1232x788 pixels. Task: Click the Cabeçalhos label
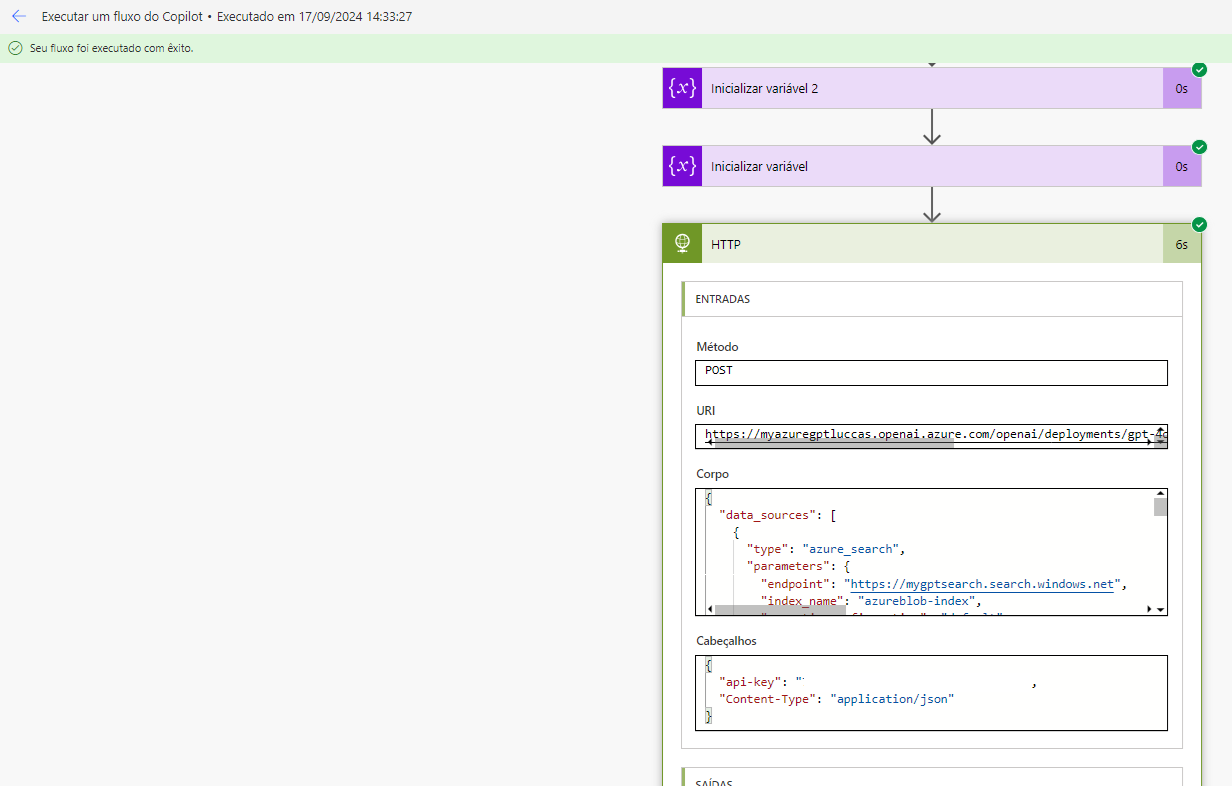[727, 641]
